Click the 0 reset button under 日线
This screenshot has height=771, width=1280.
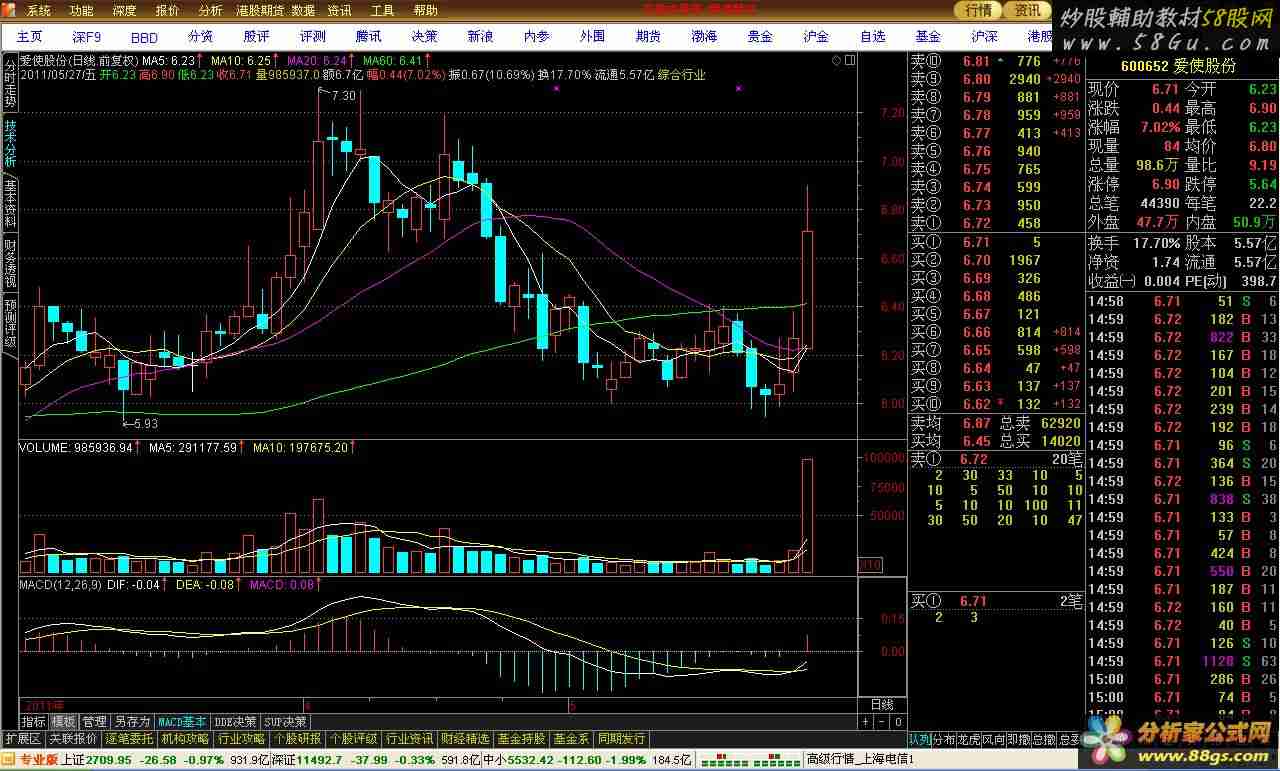pos(898,721)
